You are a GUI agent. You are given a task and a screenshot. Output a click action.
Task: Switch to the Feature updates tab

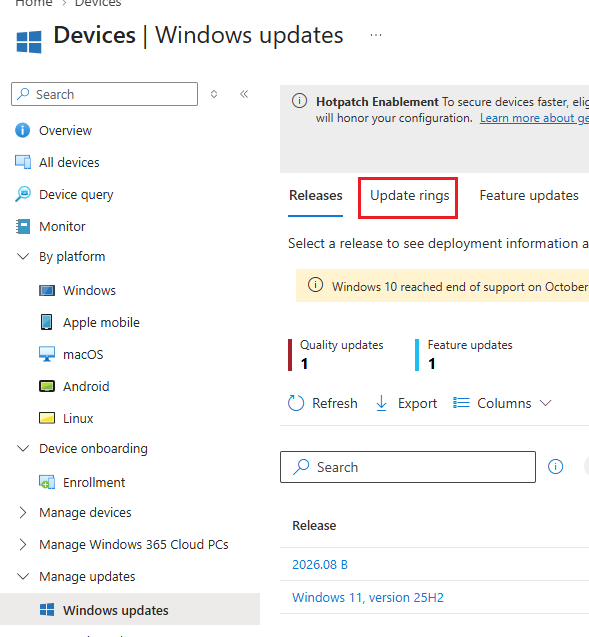tap(529, 195)
